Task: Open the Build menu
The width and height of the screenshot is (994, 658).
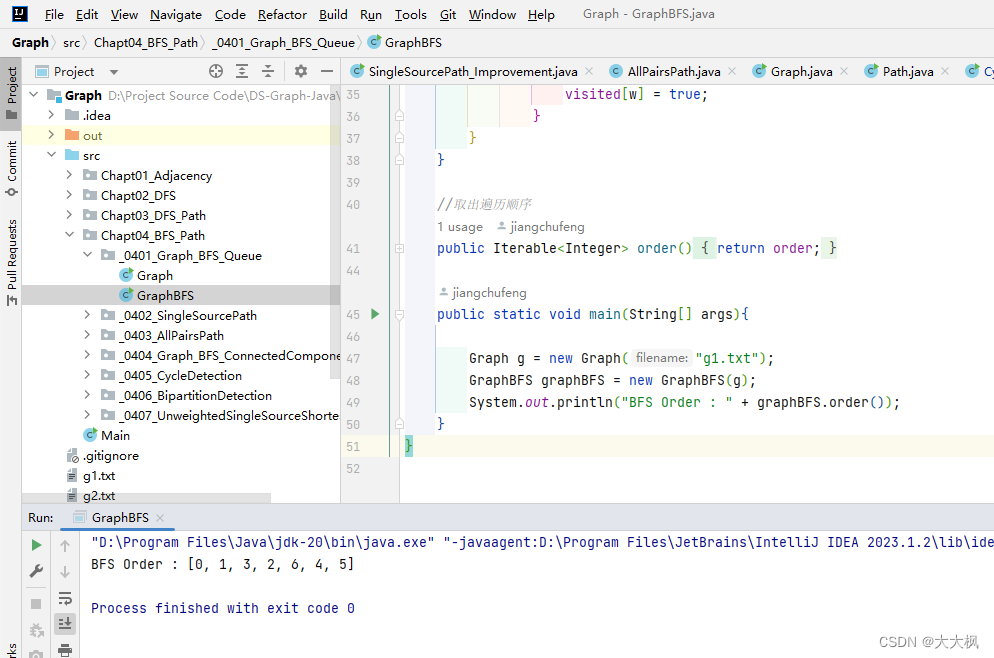Action: click(333, 14)
